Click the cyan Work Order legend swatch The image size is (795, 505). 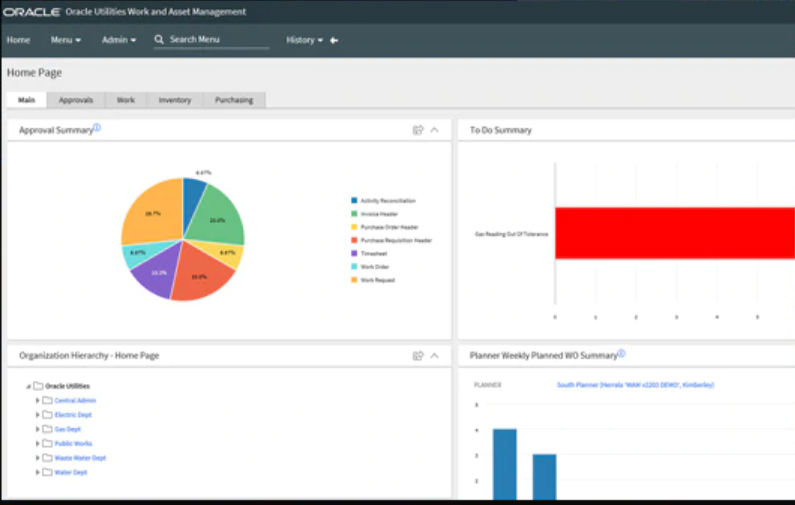[x=354, y=267]
